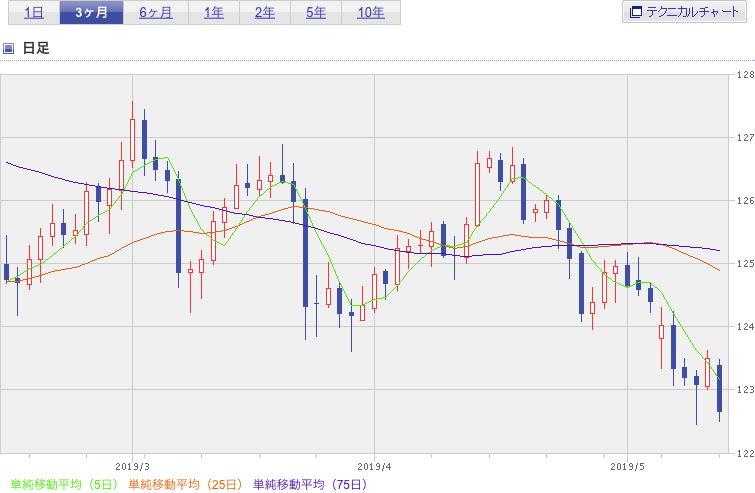This screenshot has width=755, height=493.
Task: Click the last blue candlestick on the chart
Action: [x=719, y=388]
